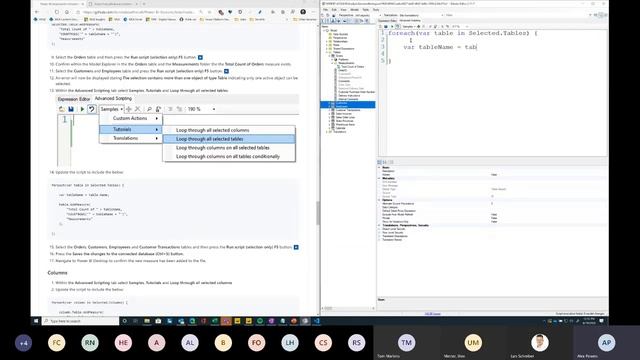Expand the Customer Transactions table node
Screen dimensions: 640x360
pos(330,110)
